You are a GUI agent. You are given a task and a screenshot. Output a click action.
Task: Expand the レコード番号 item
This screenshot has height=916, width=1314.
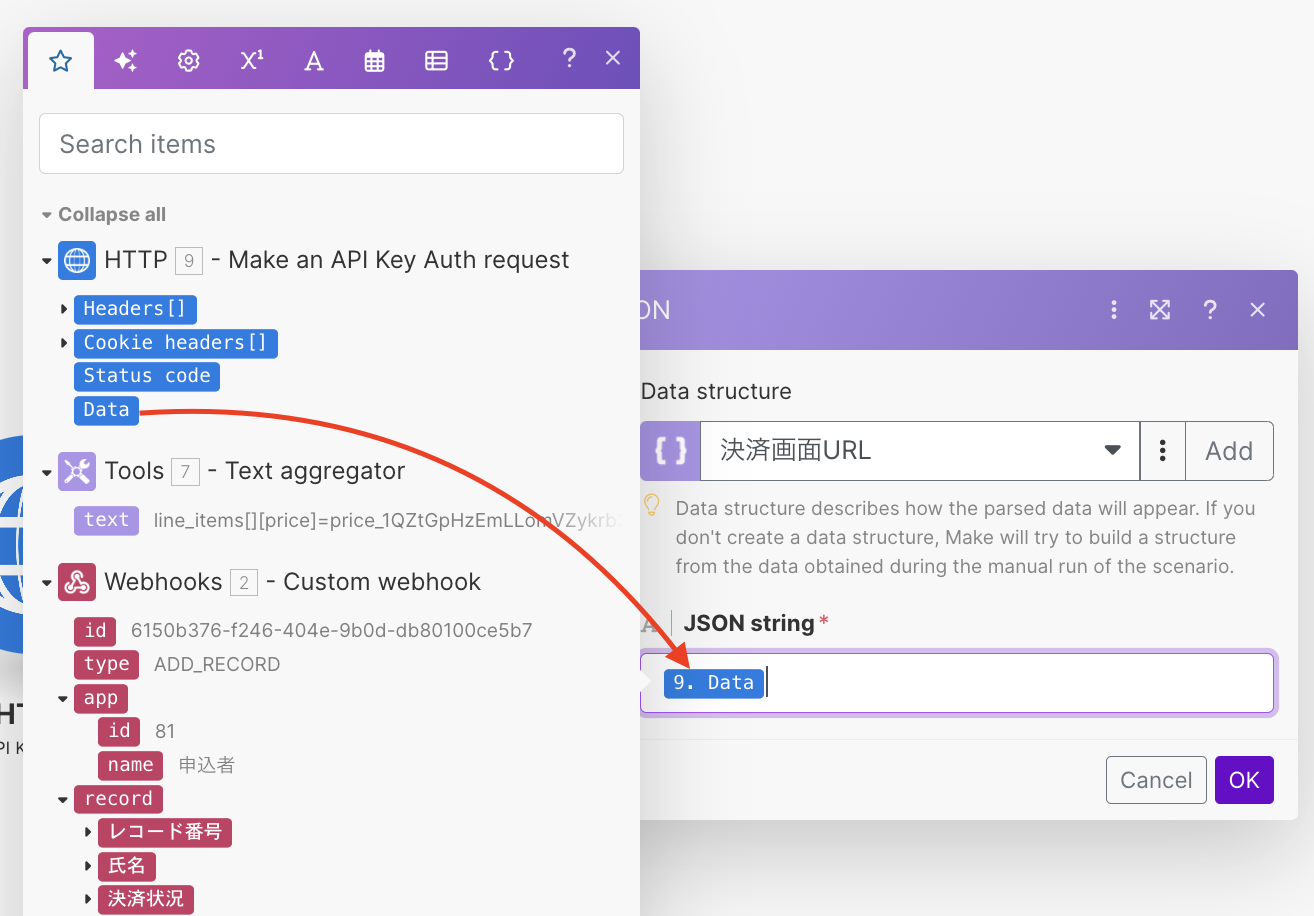[x=88, y=832]
